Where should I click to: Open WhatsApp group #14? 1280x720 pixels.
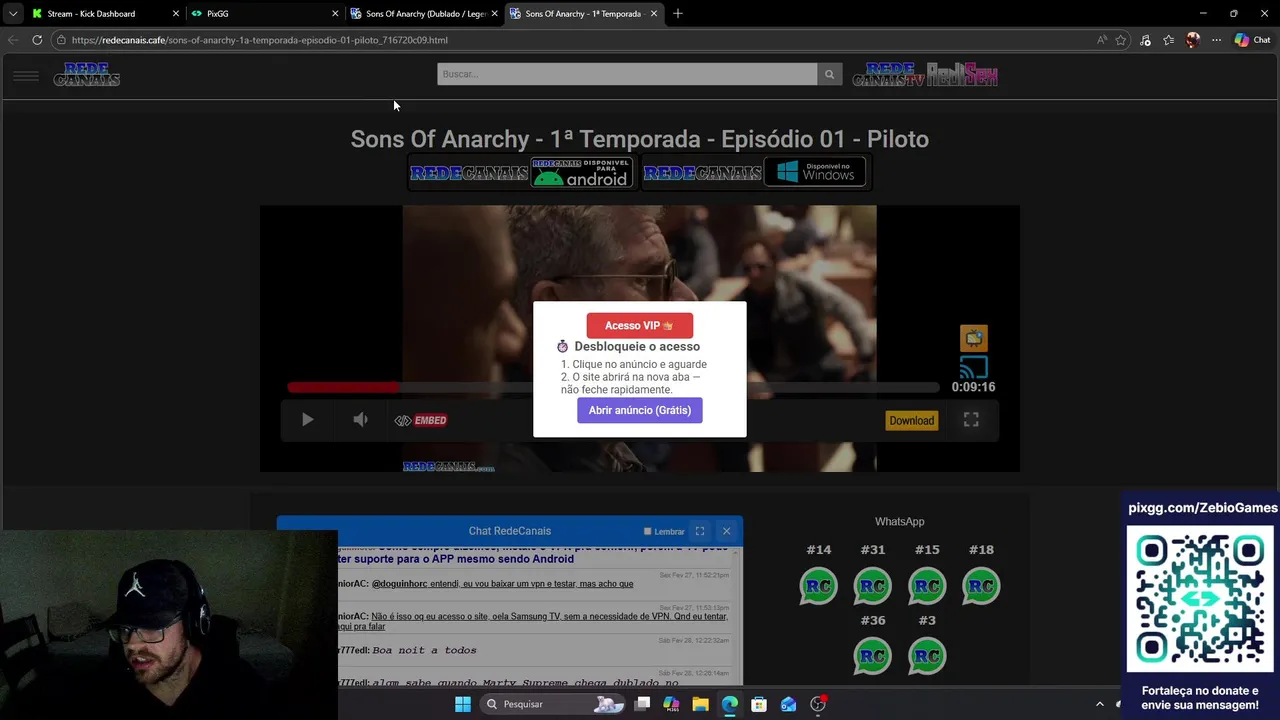[818, 586]
